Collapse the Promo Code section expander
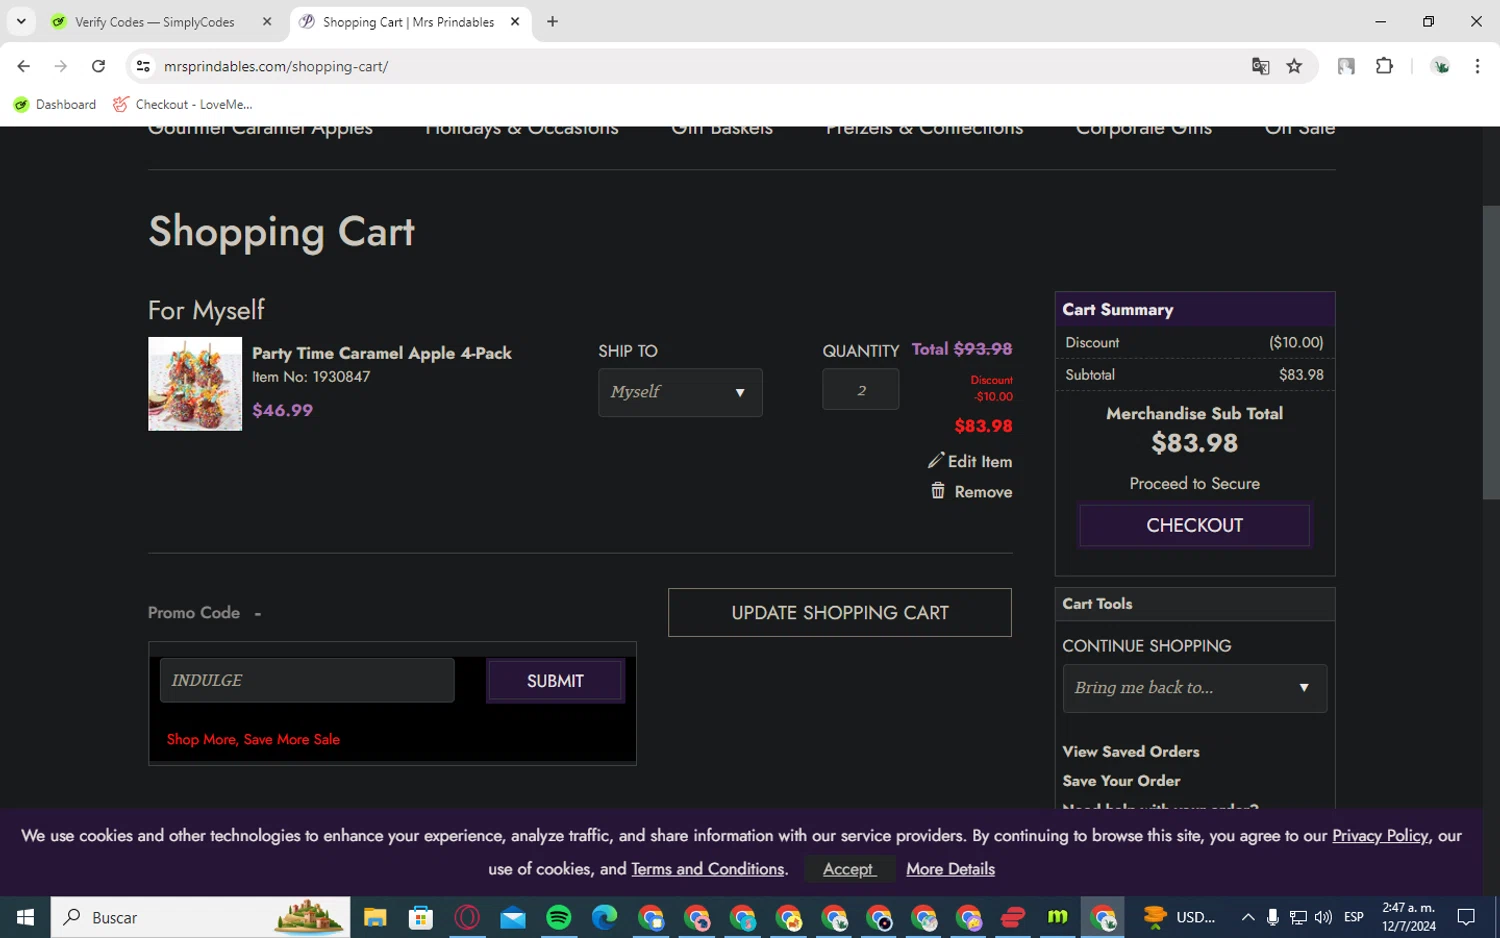 257,613
